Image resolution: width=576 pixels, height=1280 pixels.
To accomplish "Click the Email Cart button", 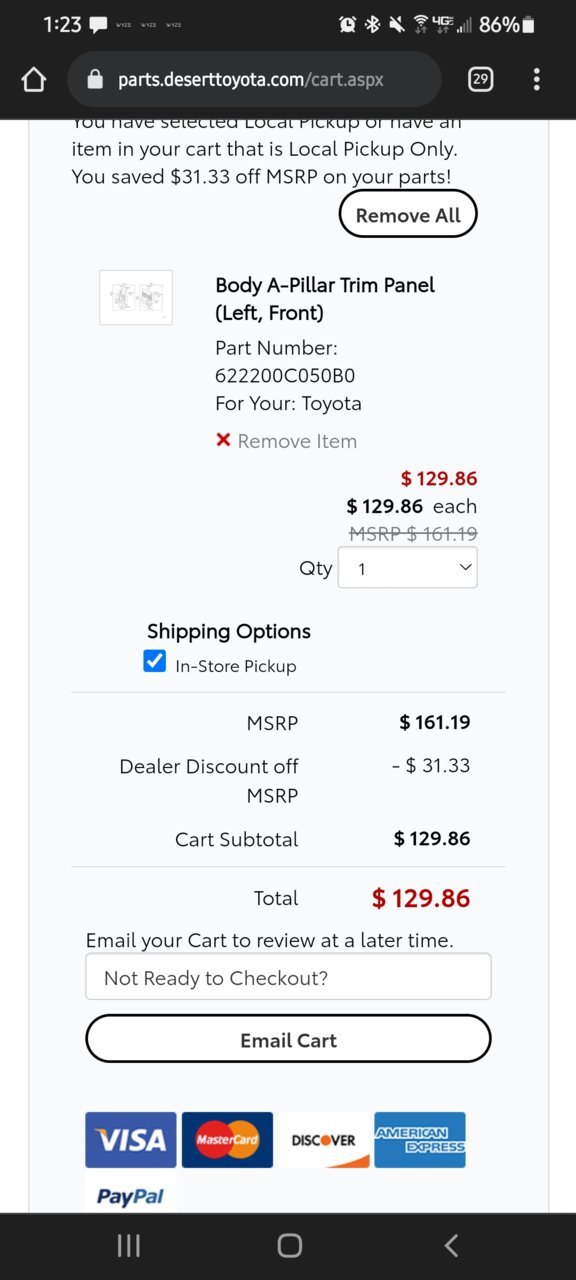I will [x=288, y=1040].
